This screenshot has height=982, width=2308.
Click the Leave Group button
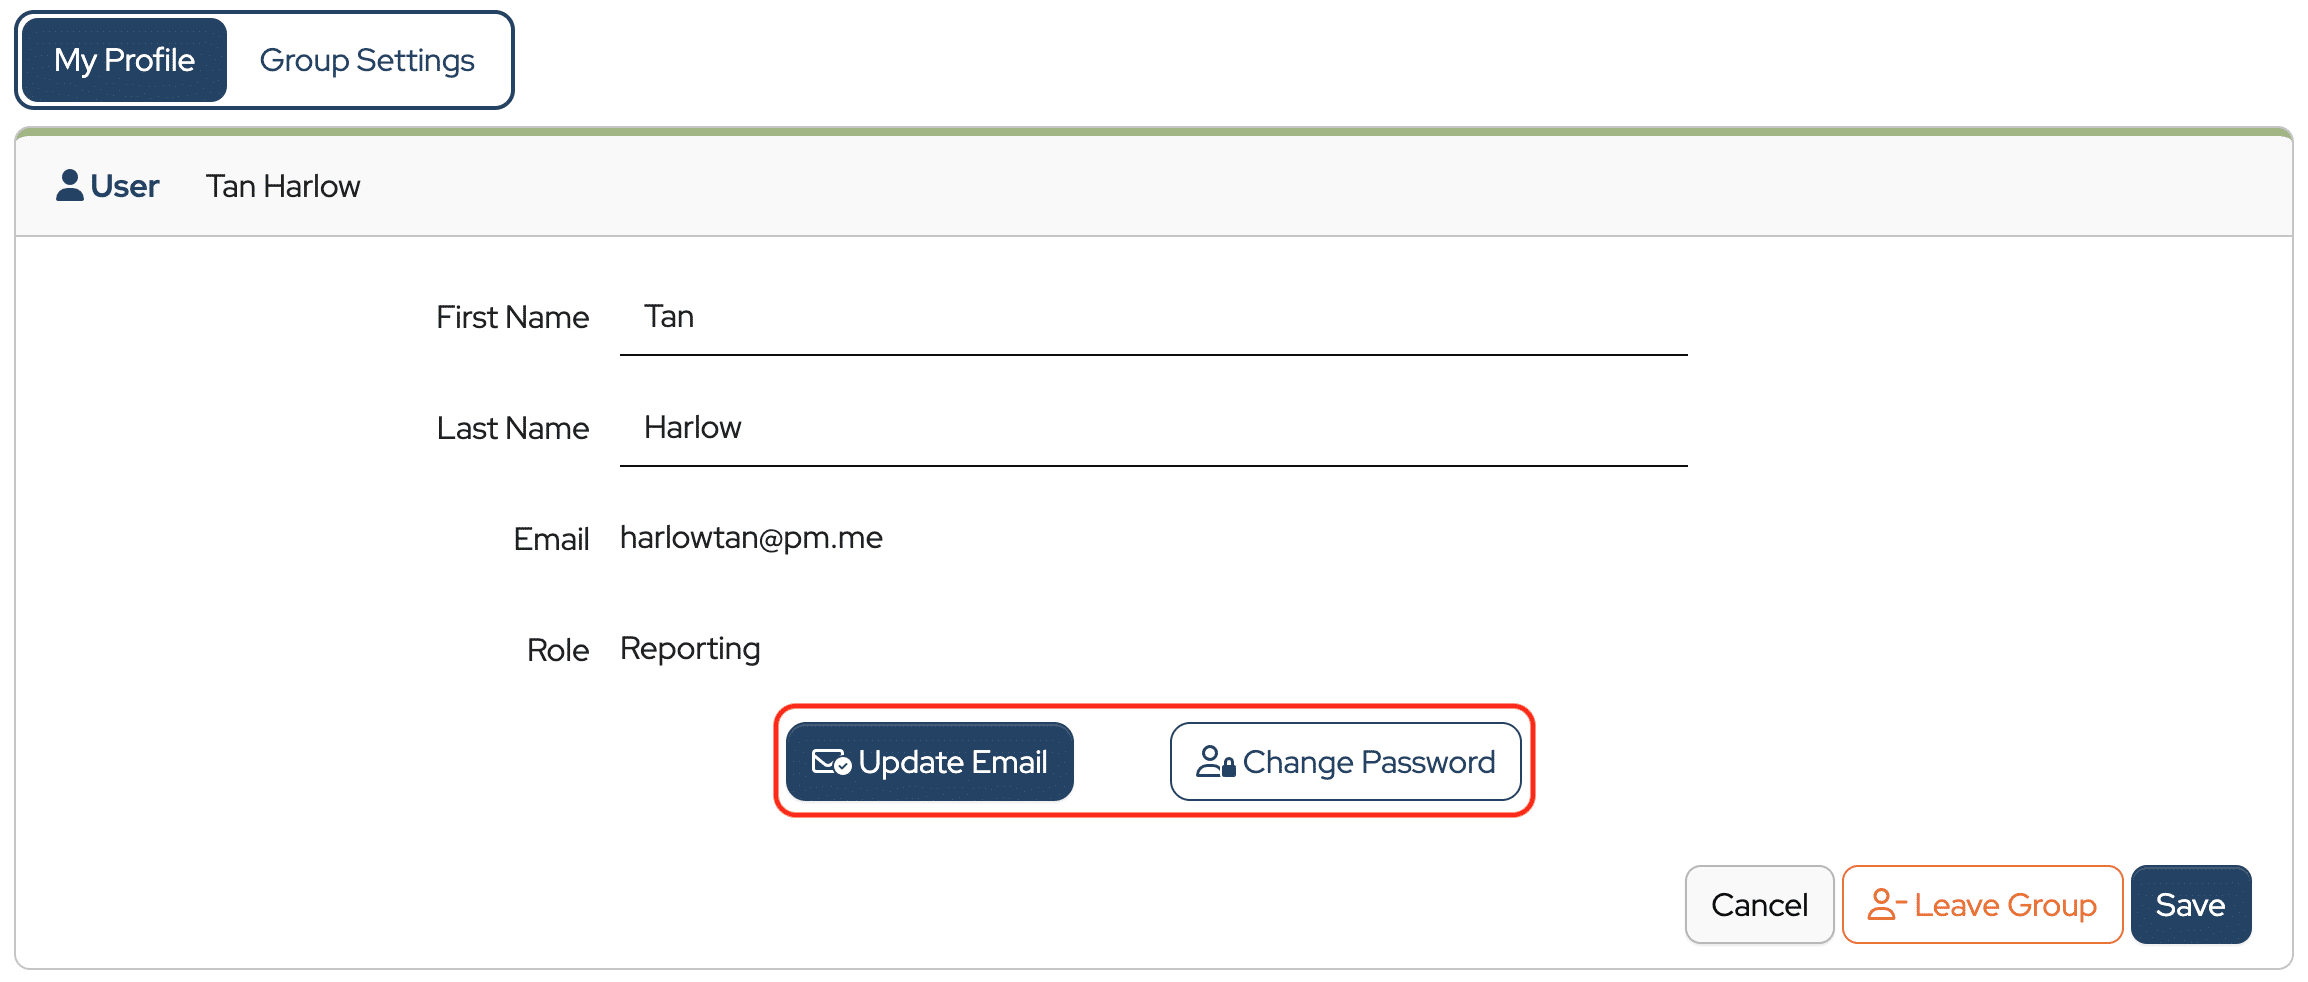[1983, 905]
